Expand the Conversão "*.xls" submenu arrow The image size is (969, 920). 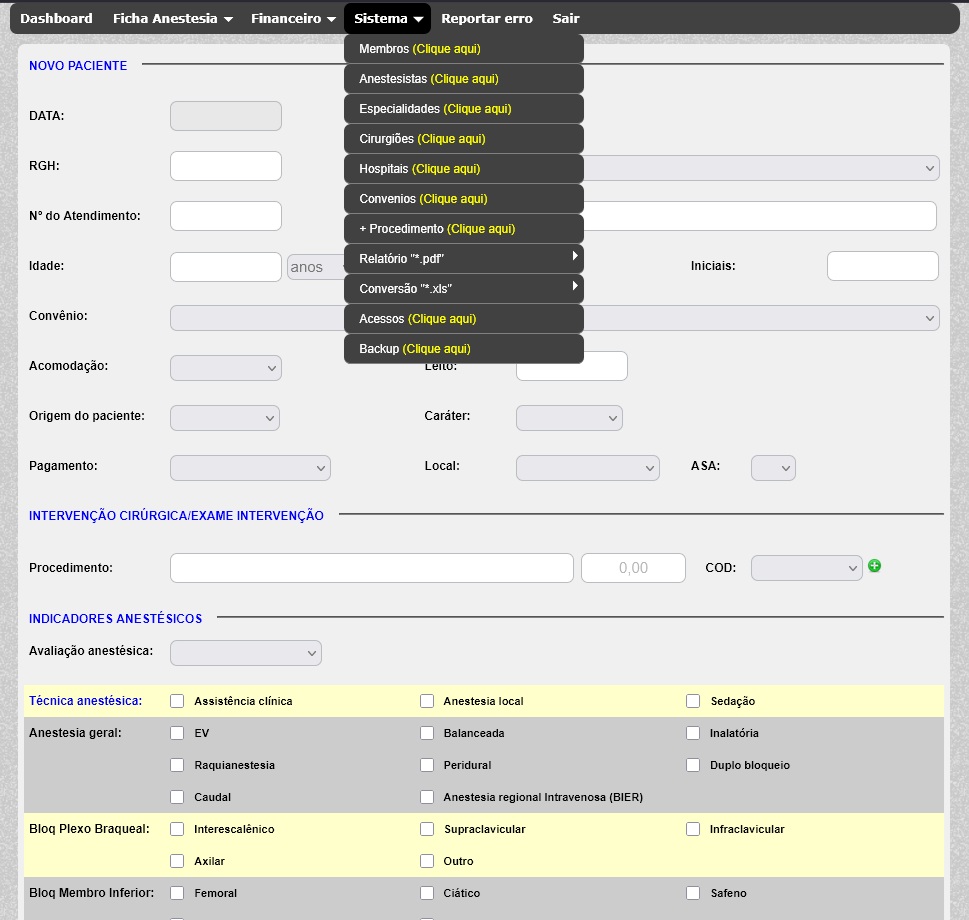[574, 288]
